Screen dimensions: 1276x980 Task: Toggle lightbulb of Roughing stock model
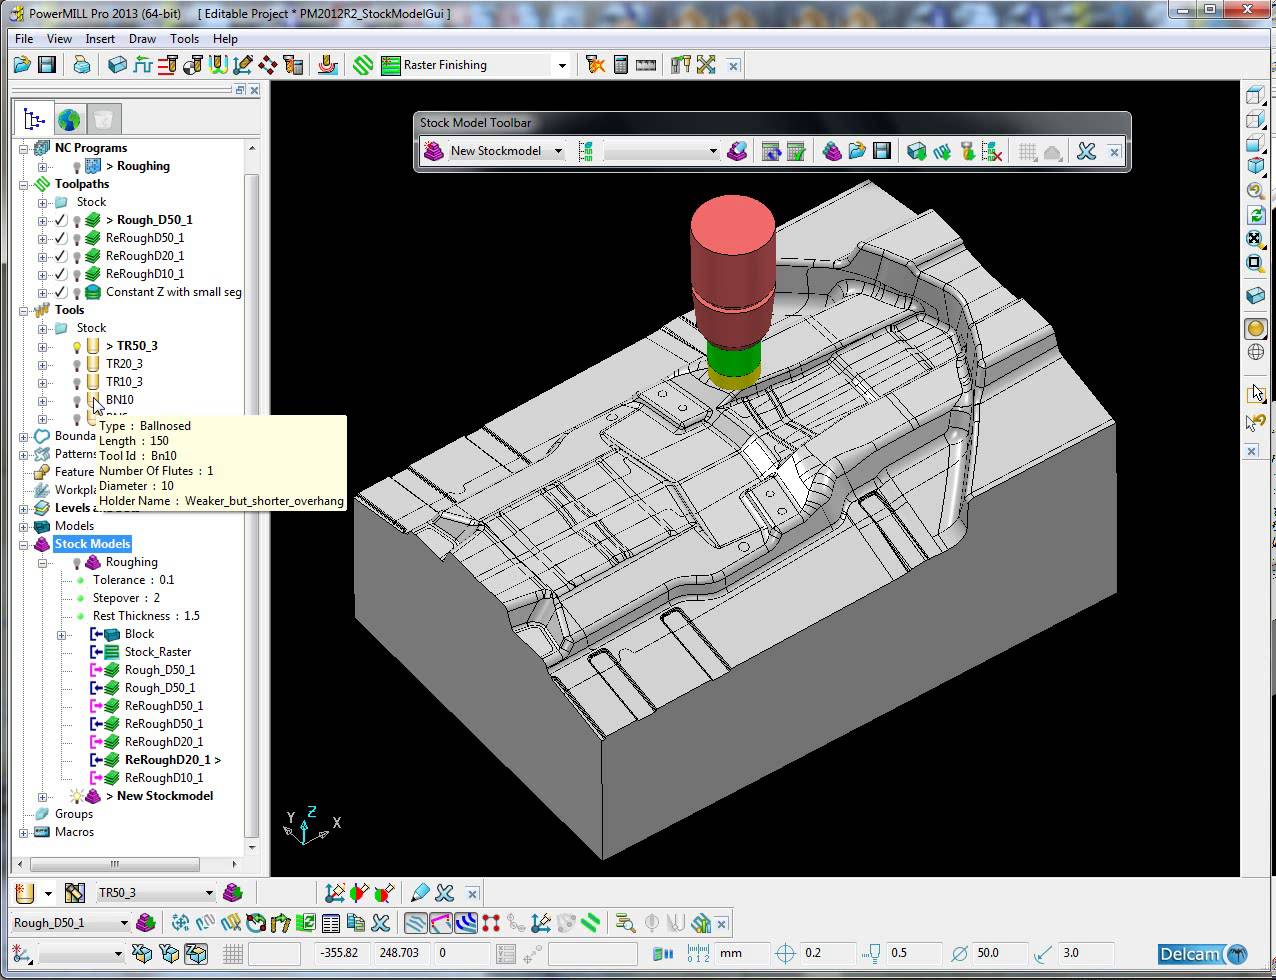coord(76,562)
